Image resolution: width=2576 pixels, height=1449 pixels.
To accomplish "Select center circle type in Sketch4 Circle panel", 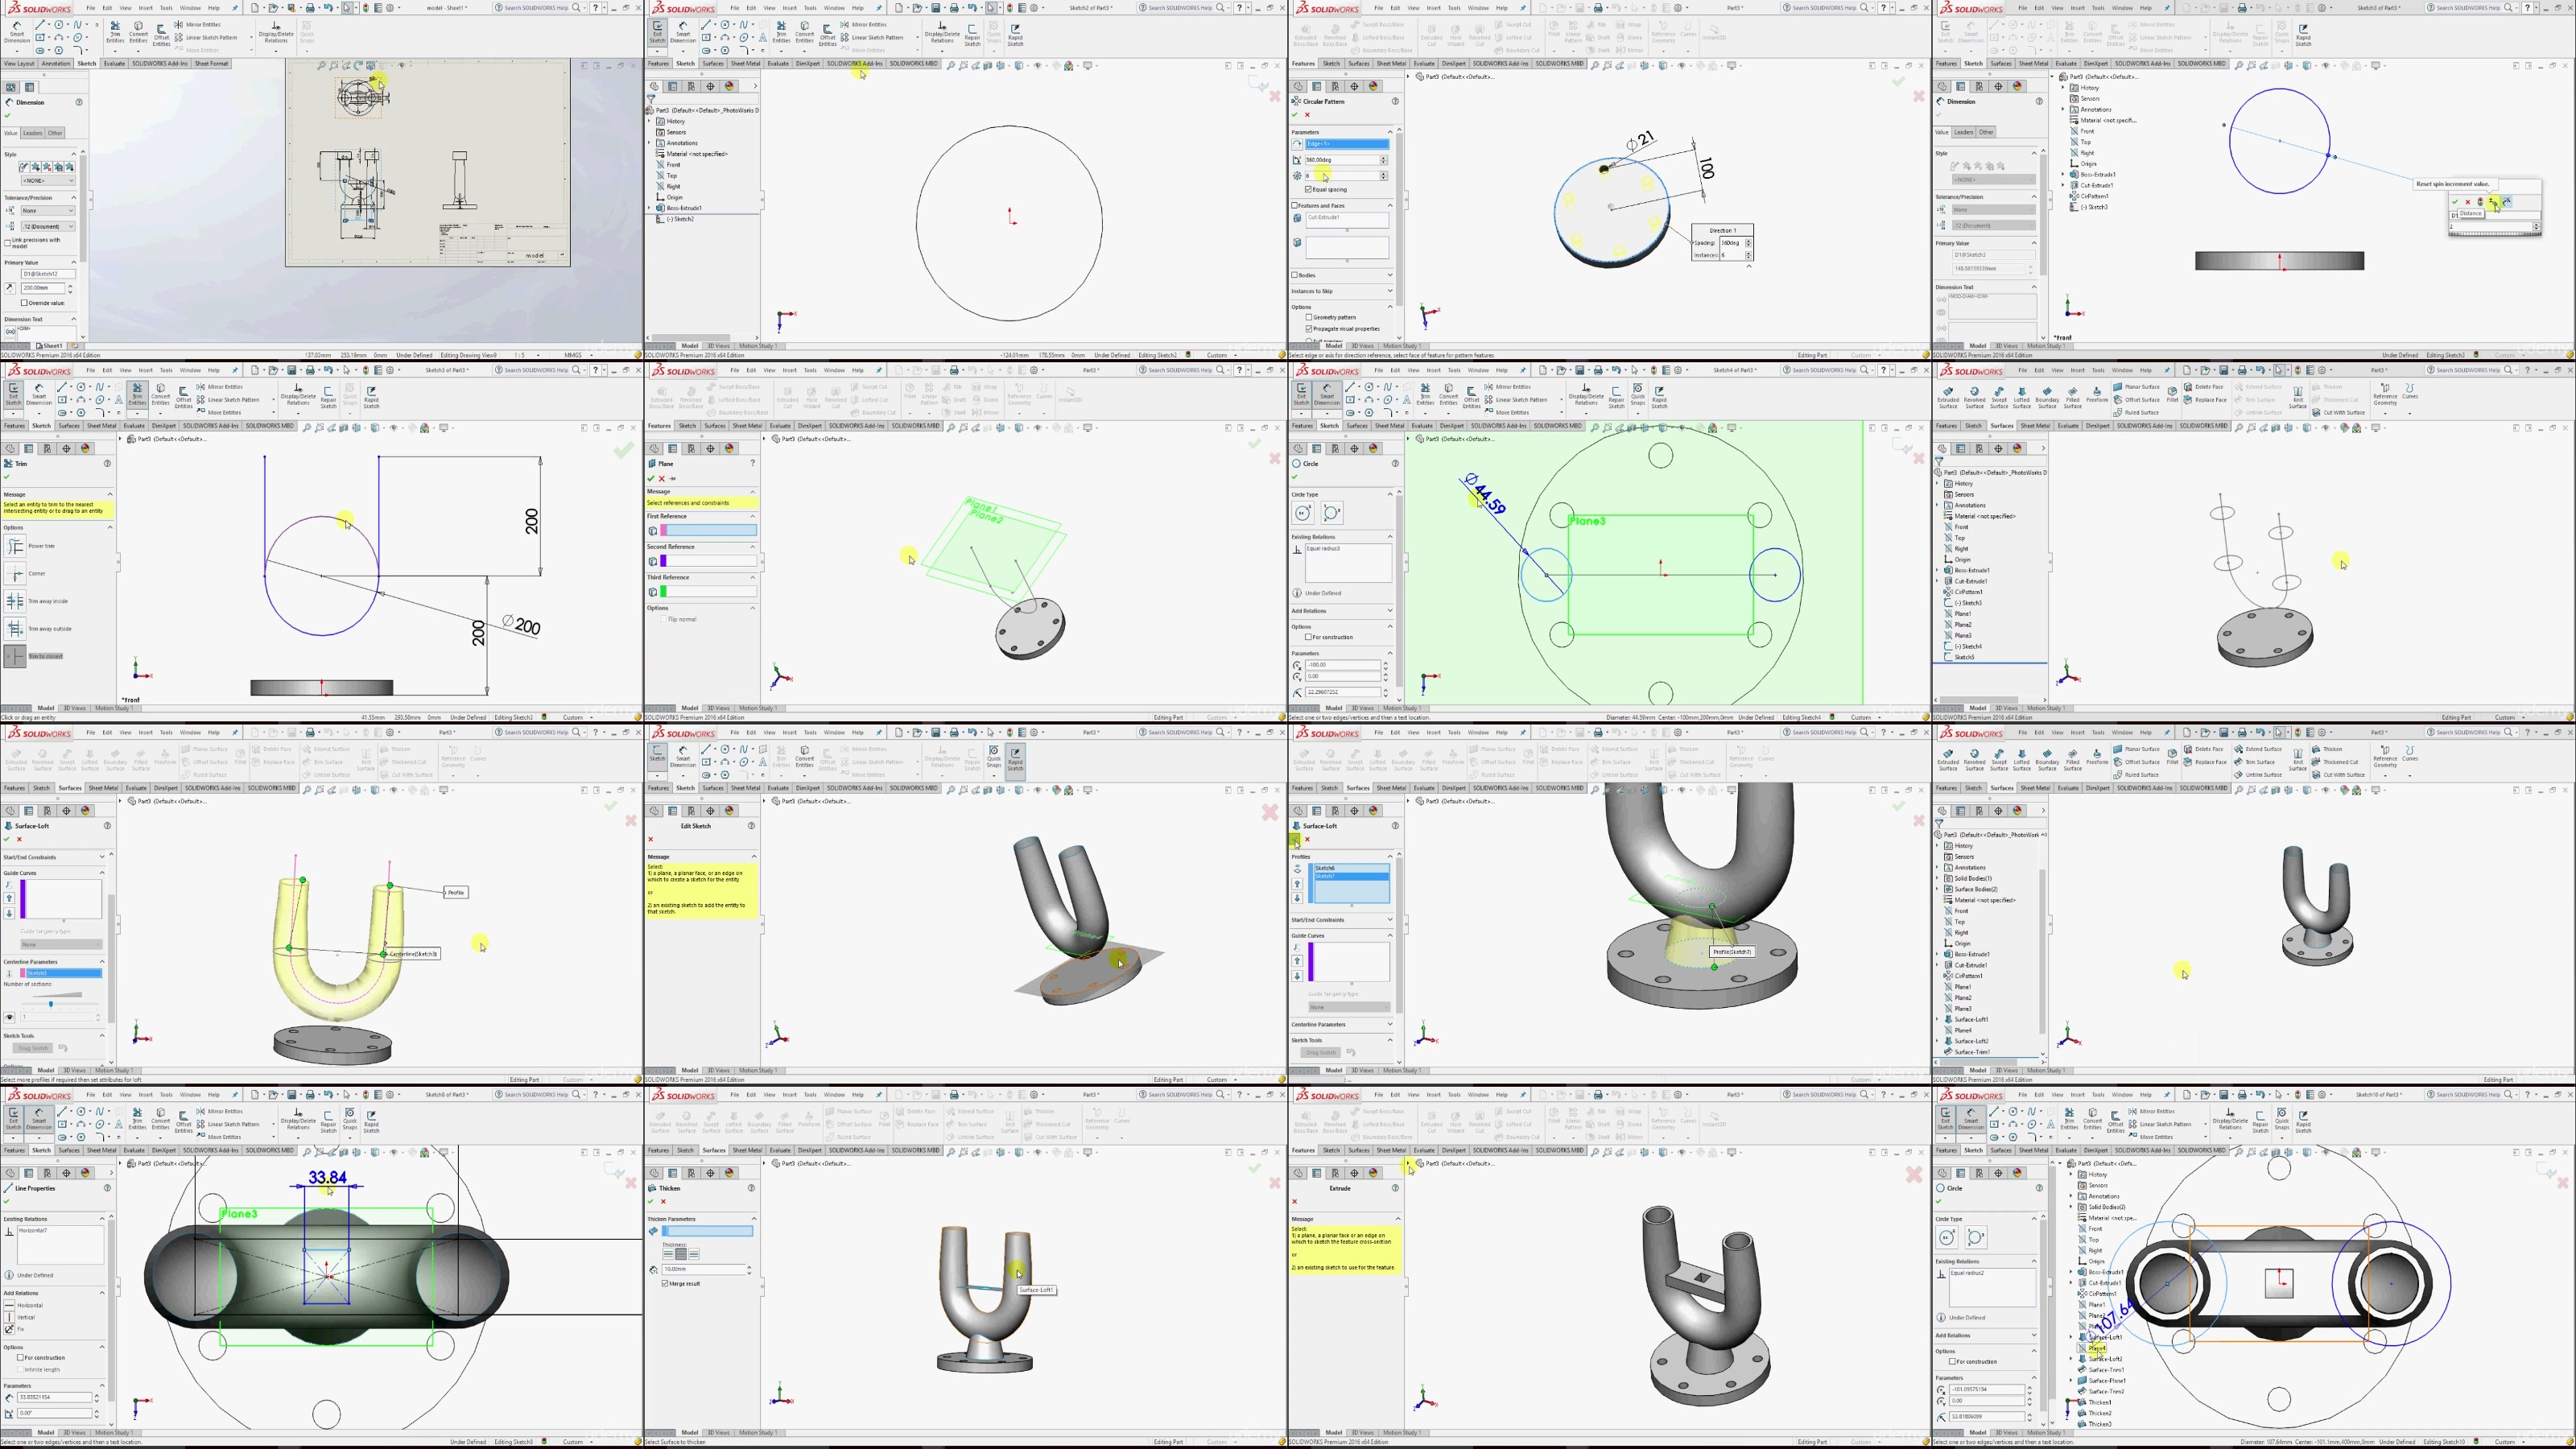I will (1303, 513).
